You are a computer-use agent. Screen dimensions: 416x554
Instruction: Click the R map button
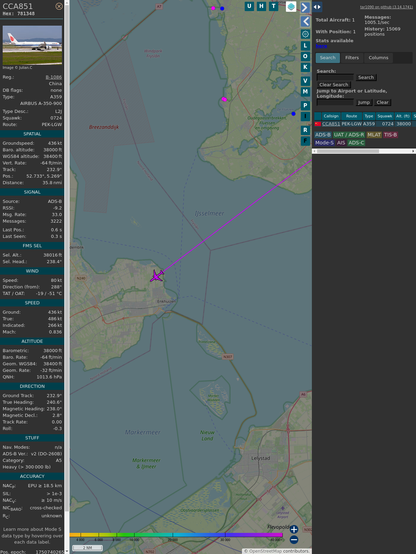pos(305,130)
